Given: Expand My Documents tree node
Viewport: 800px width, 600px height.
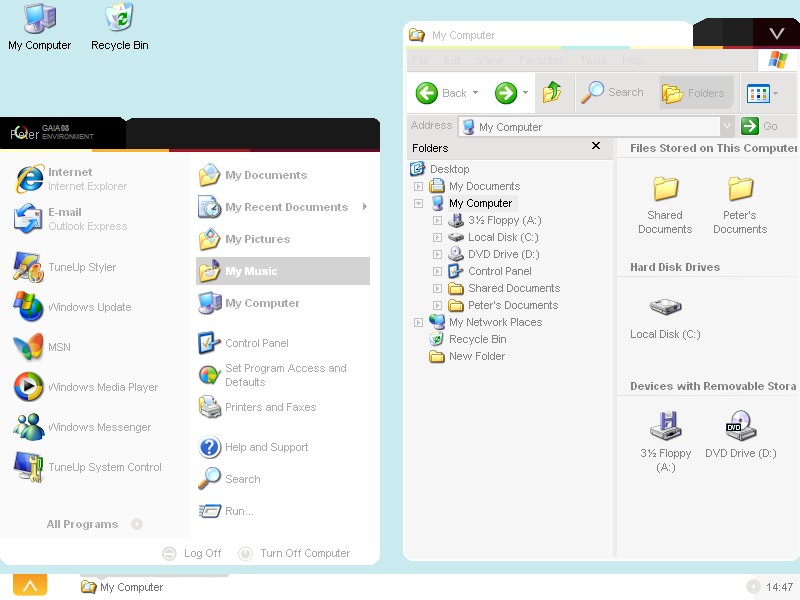Looking at the screenshot, I should pos(418,186).
